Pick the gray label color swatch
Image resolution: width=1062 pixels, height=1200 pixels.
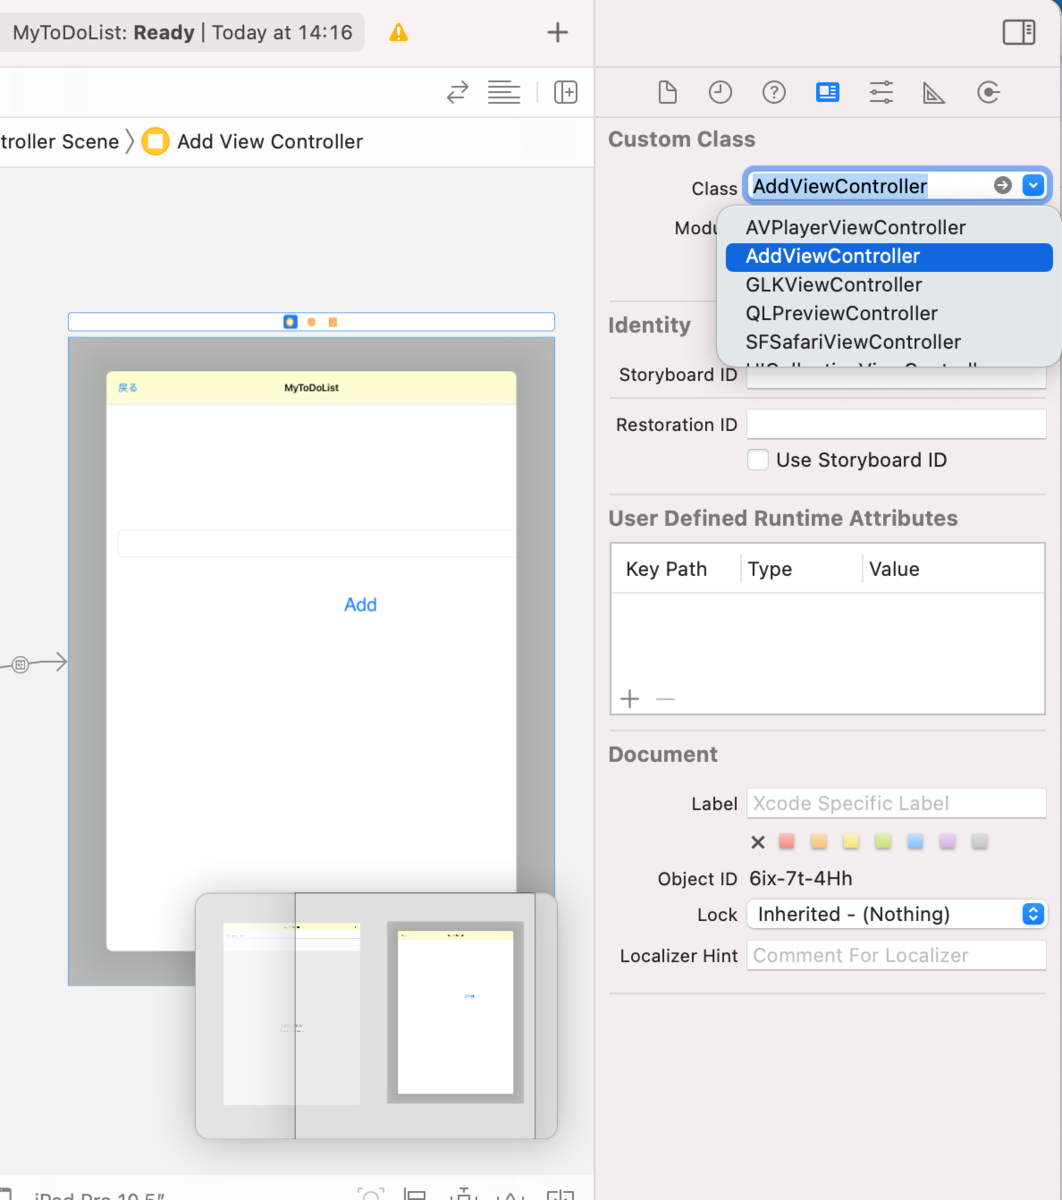980,842
